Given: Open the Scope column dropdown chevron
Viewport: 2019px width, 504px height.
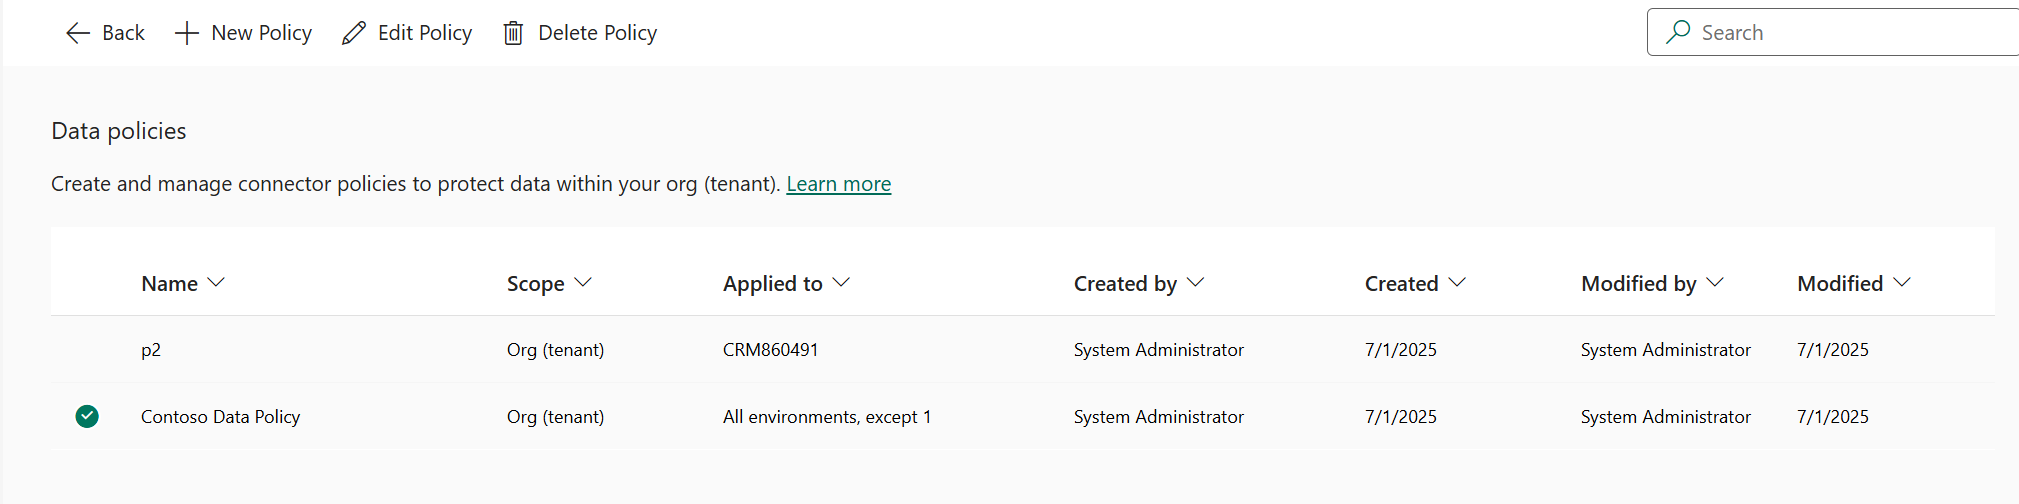Looking at the screenshot, I should (583, 283).
